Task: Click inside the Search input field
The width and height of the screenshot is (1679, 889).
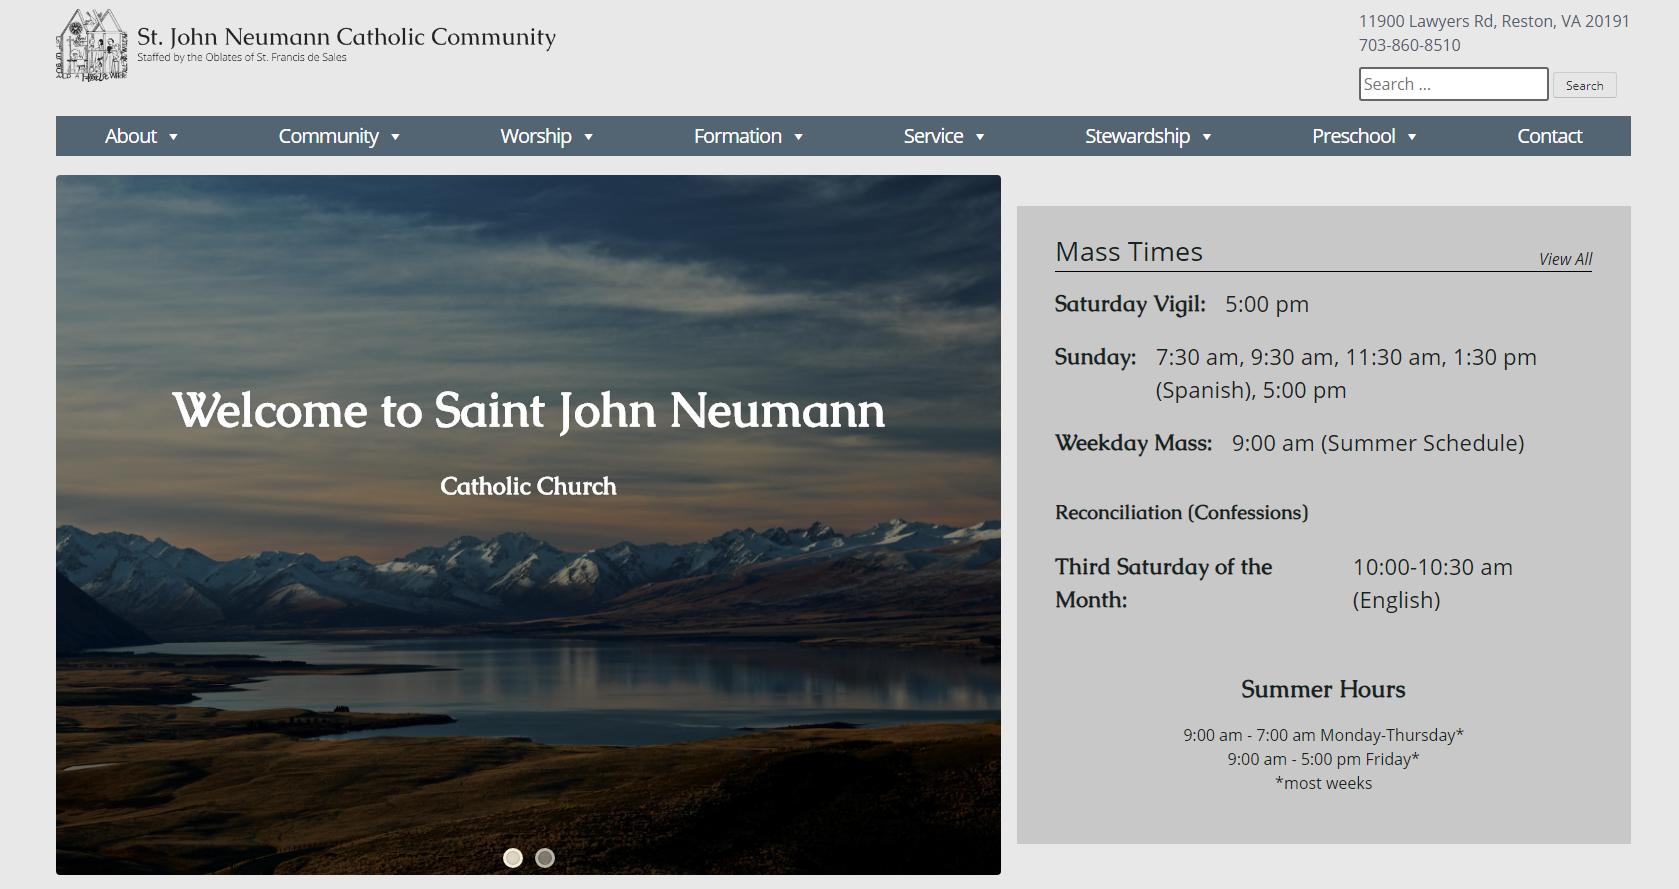Action: (1453, 84)
